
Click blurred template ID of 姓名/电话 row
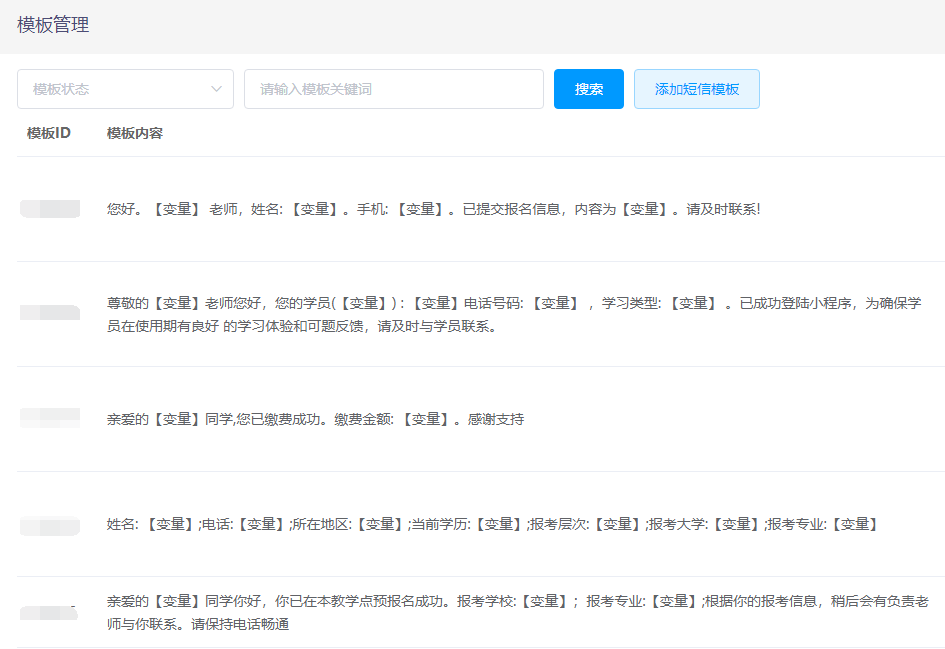[50, 524]
